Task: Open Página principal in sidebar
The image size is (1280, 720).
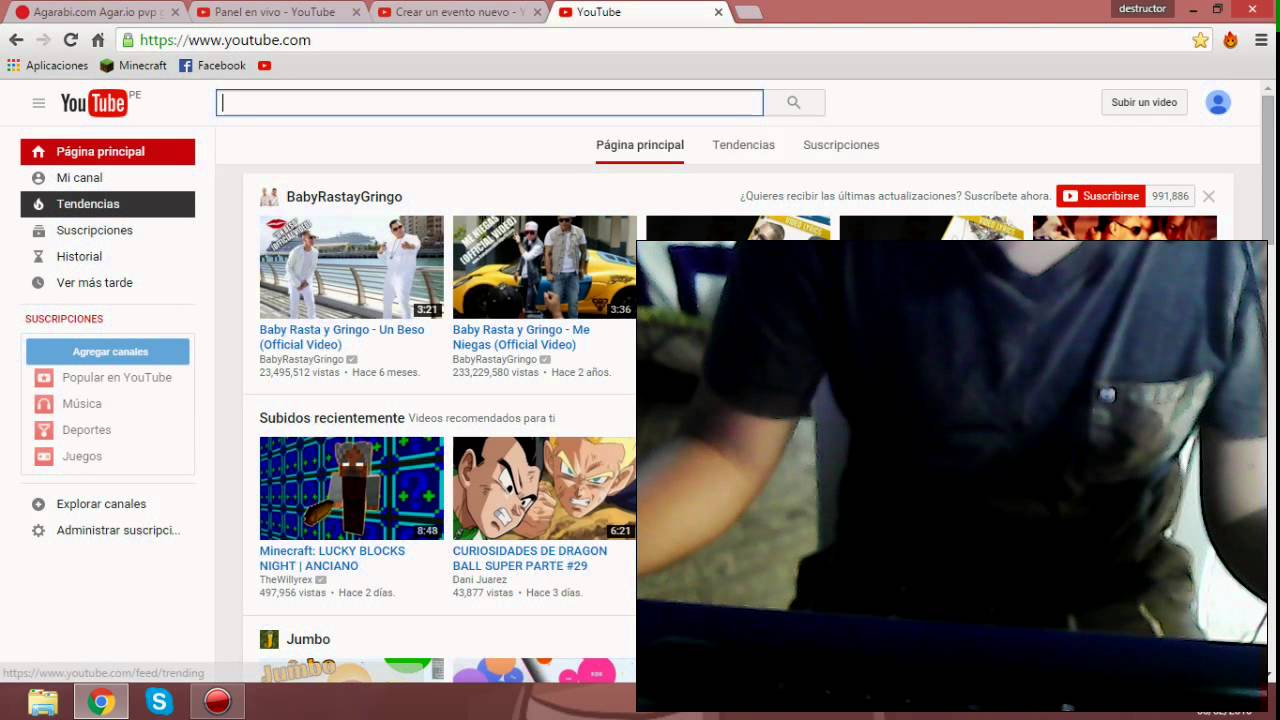Action: pyautogui.click(x=108, y=152)
